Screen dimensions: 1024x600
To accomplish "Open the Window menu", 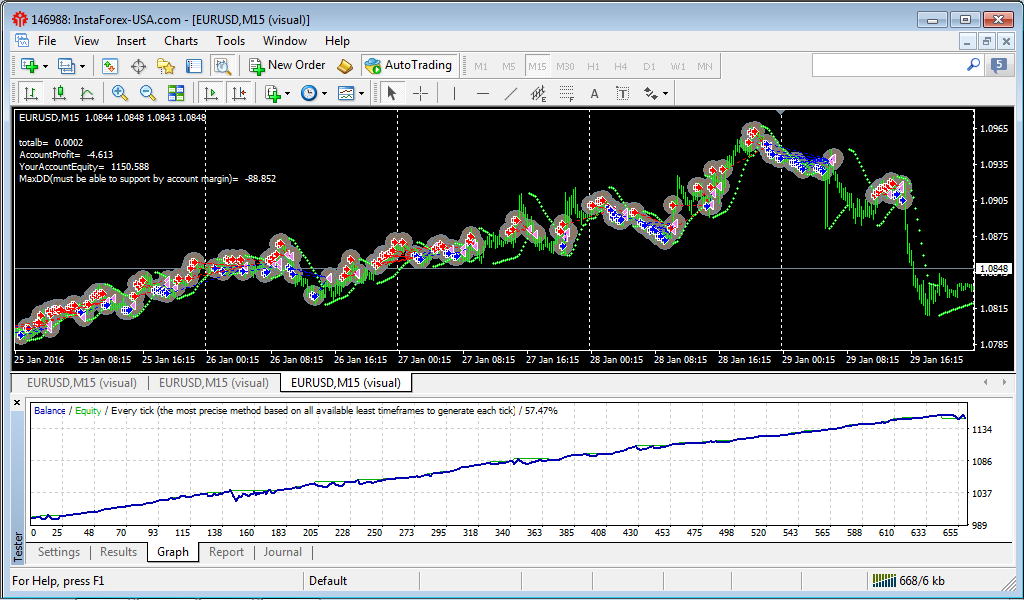I will point(285,40).
